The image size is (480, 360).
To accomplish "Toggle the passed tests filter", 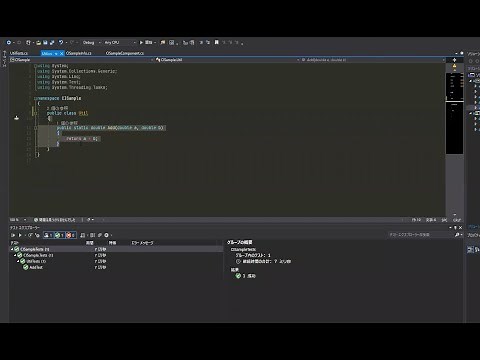I will 59,235.
